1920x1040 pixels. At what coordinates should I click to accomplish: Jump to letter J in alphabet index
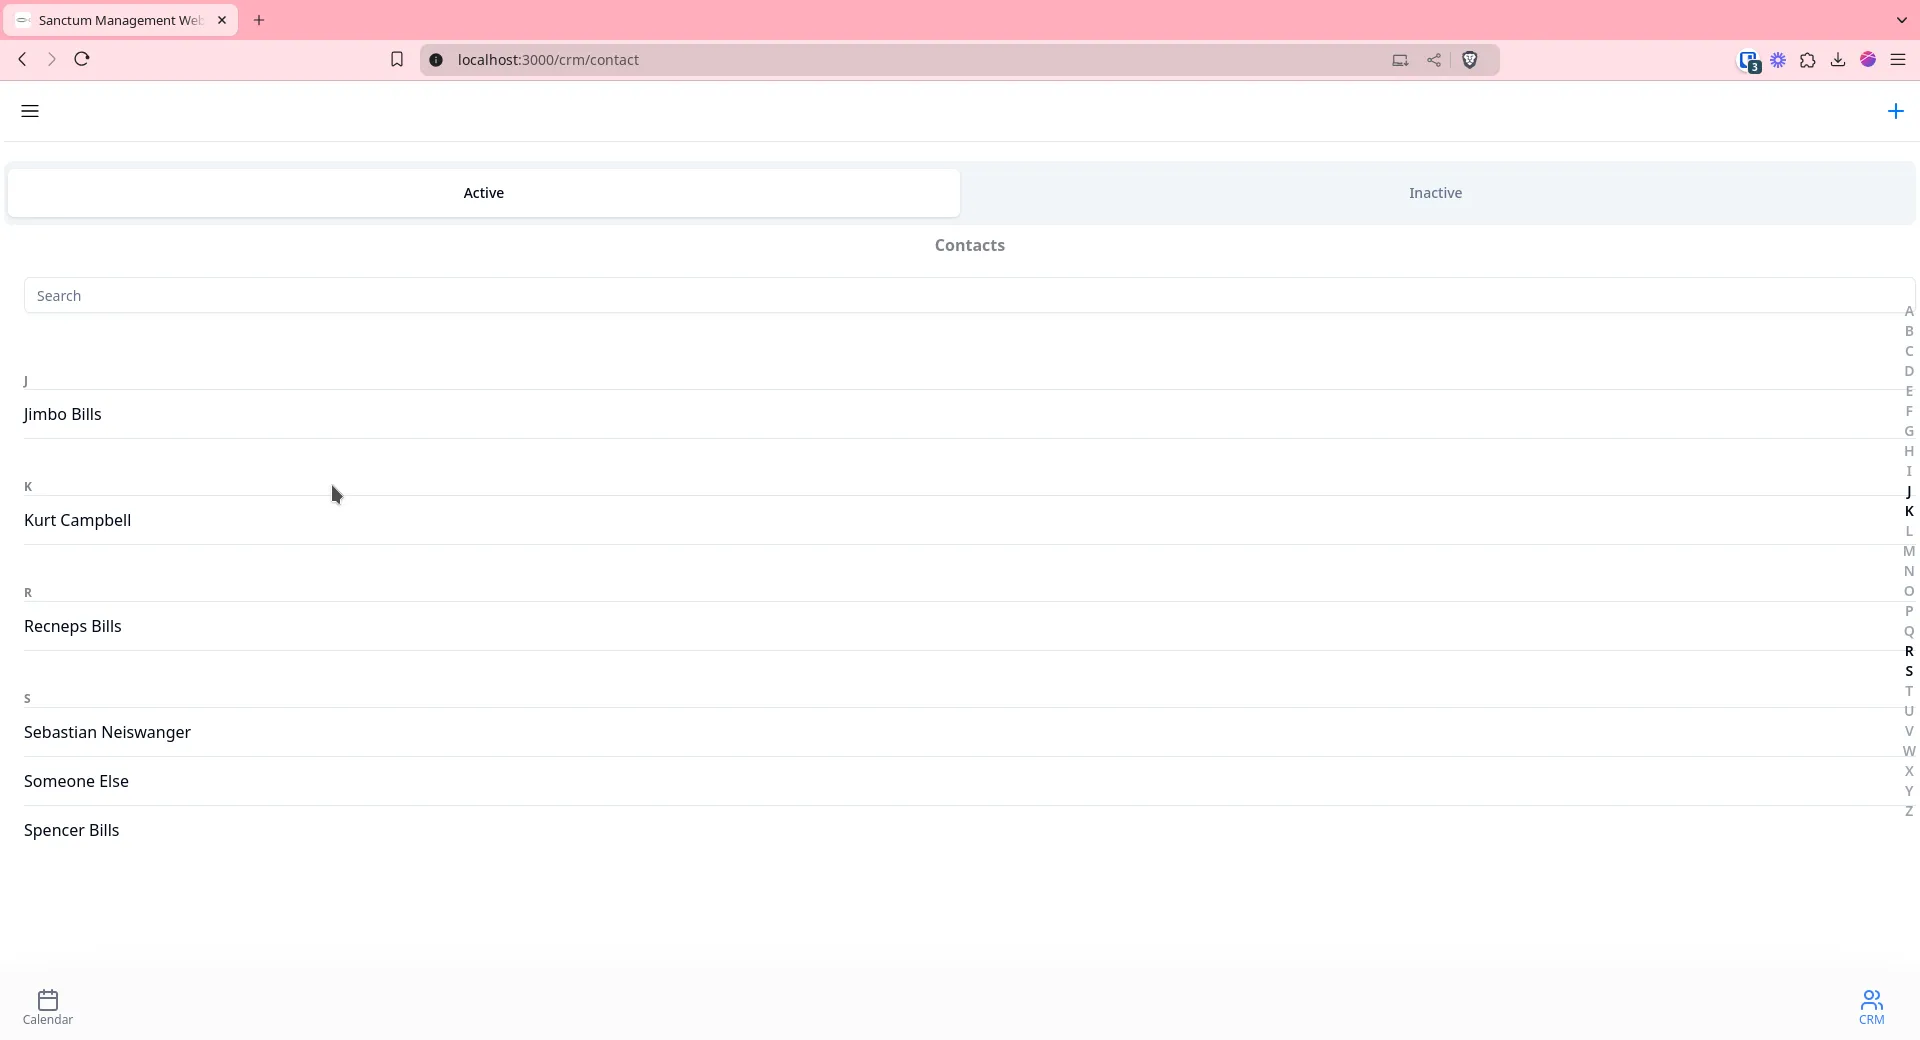click(1909, 491)
